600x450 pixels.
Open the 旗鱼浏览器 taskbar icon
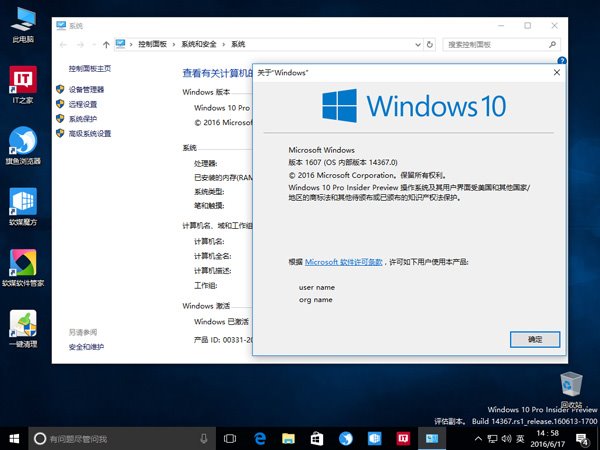346,439
